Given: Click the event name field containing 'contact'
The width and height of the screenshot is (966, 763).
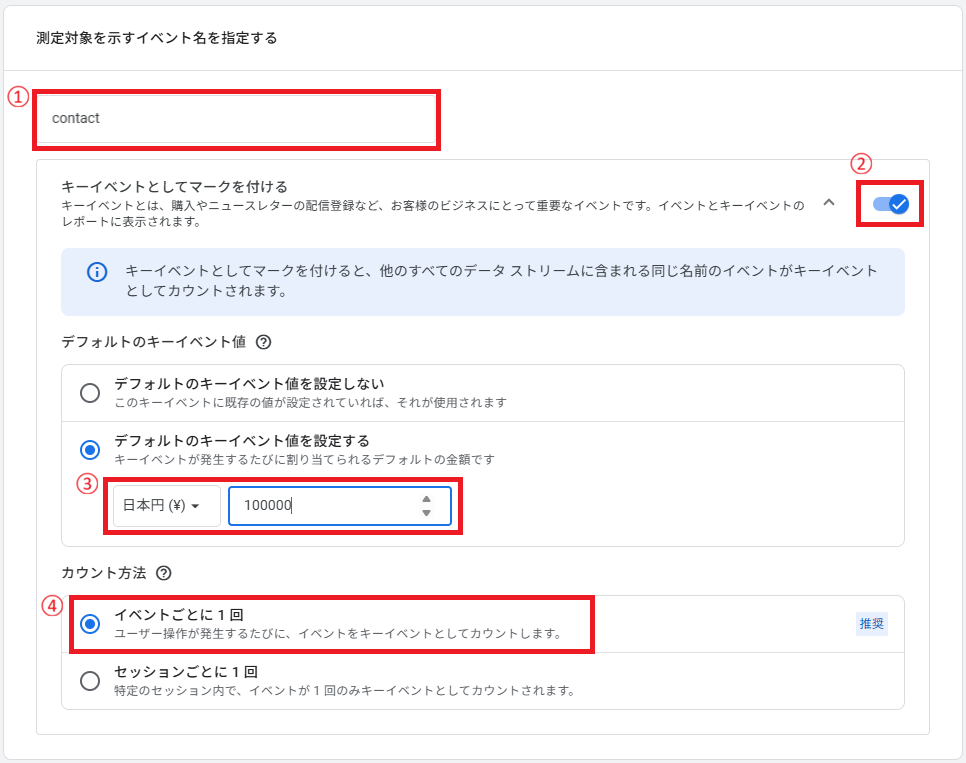Looking at the screenshot, I should [x=236, y=119].
